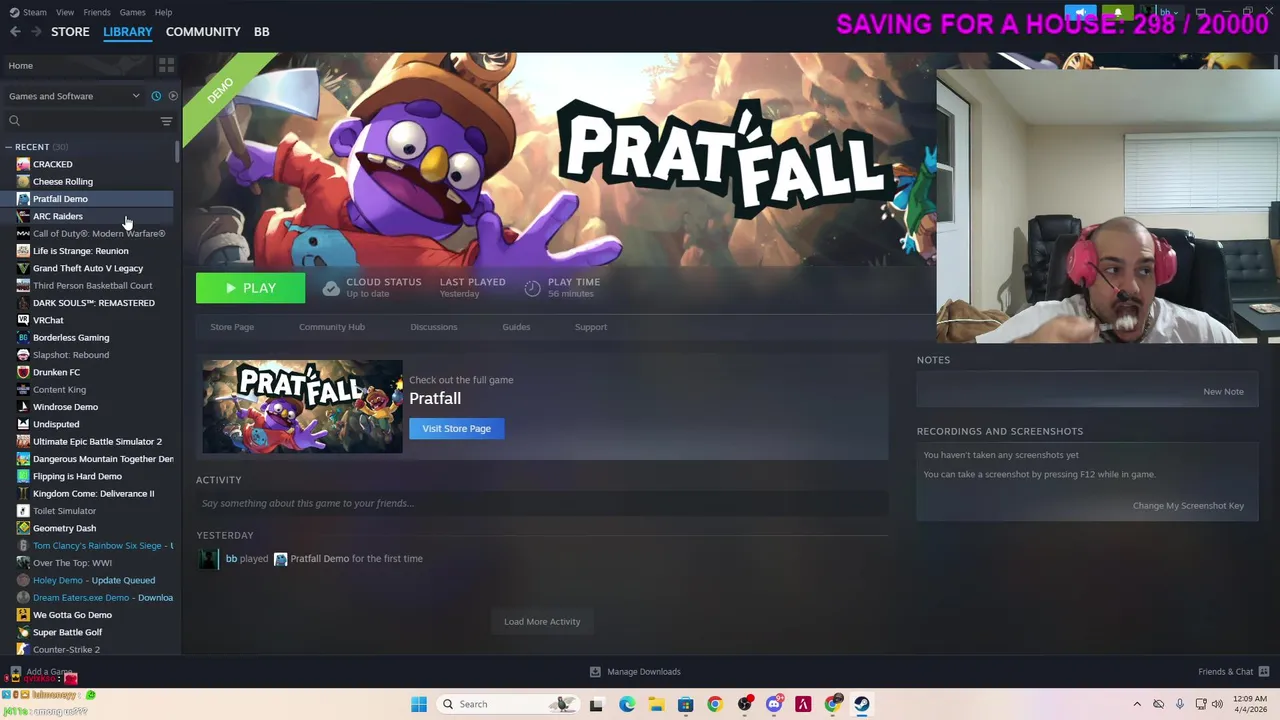Click Change My Screenshot Key

click(x=1188, y=506)
